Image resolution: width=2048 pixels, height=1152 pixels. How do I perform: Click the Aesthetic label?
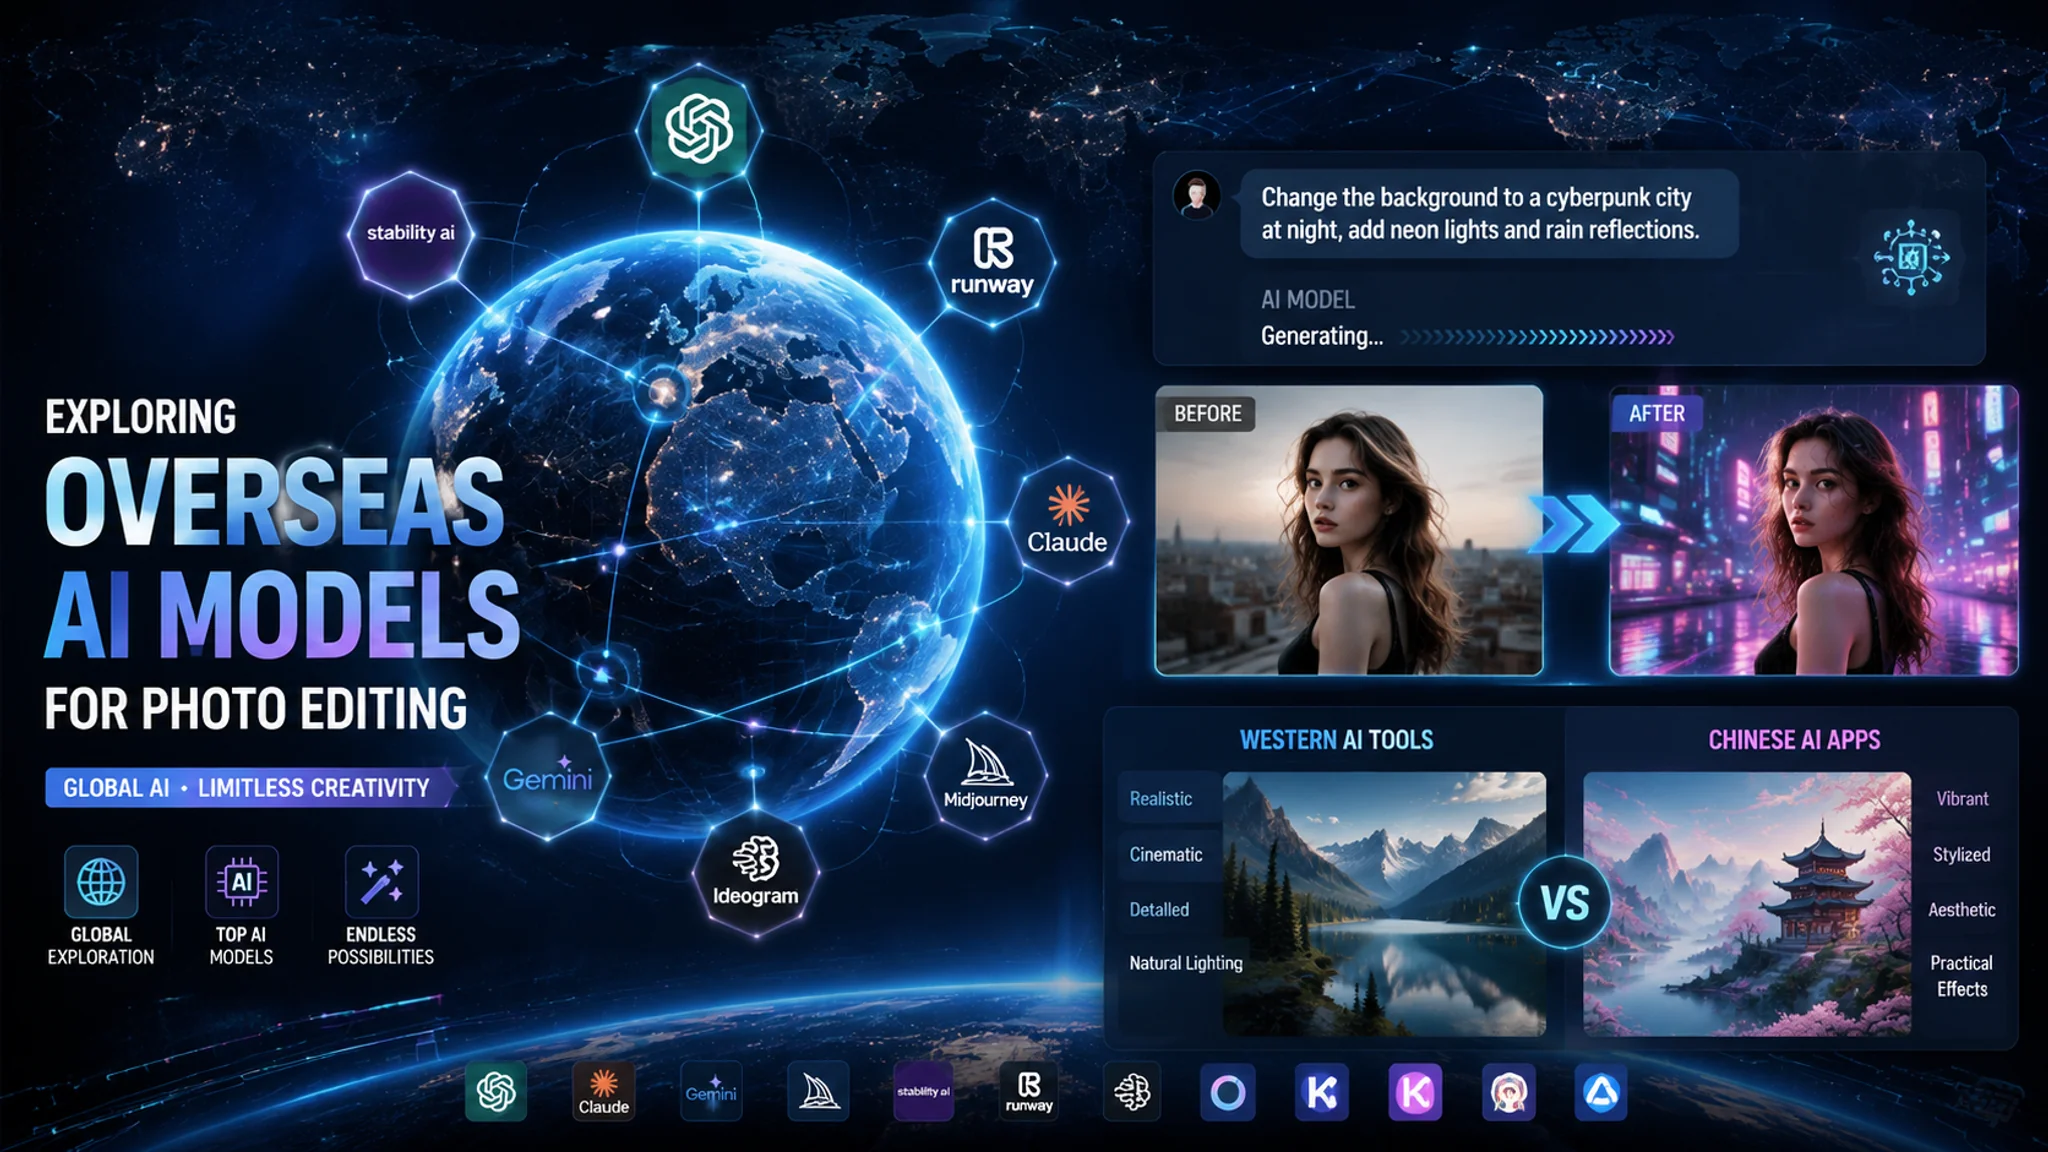(1962, 910)
